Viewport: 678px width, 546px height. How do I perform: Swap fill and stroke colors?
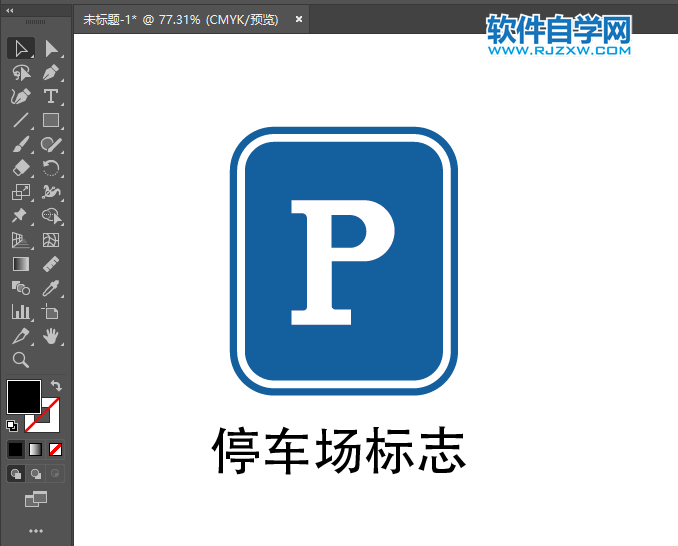point(56,385)
